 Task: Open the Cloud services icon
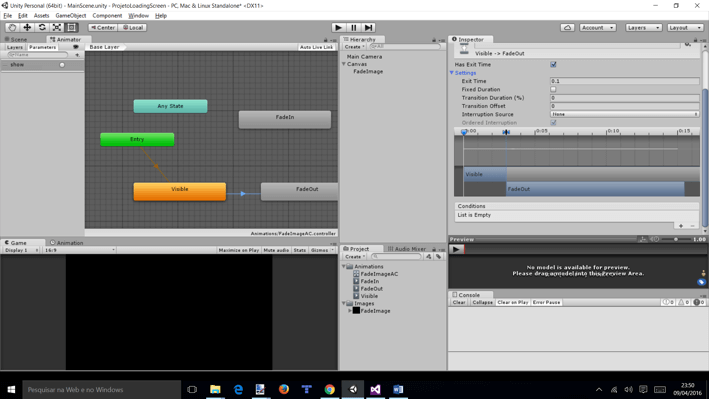pos(567,28)
